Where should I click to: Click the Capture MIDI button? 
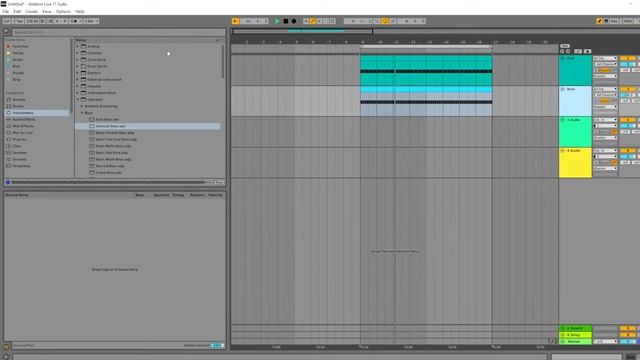tap(326, 21)
